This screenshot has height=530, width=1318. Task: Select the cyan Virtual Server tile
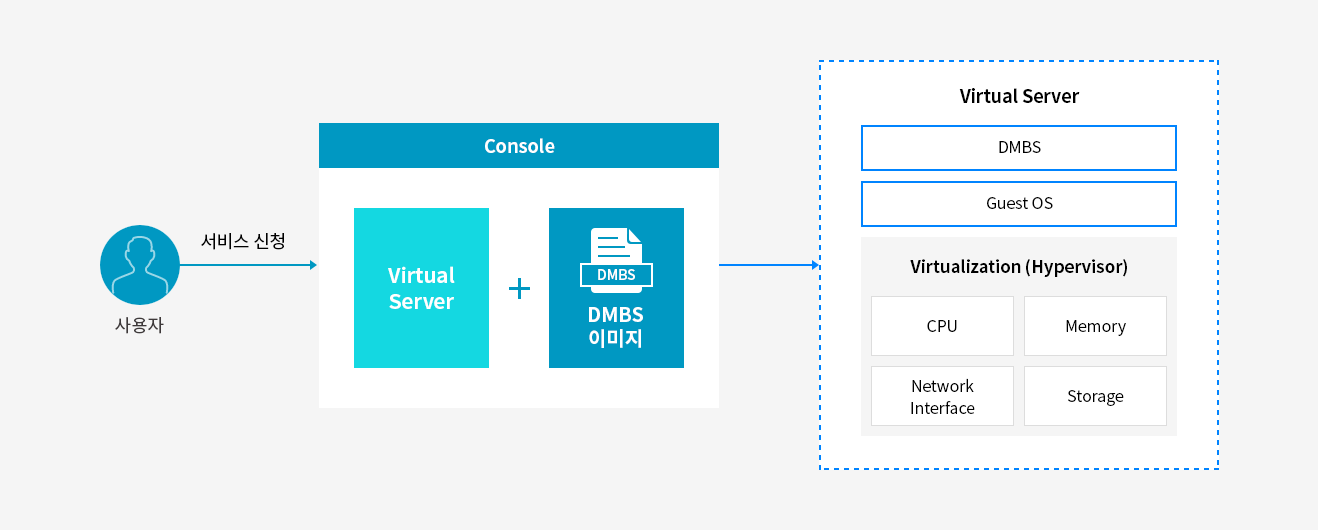421,288
